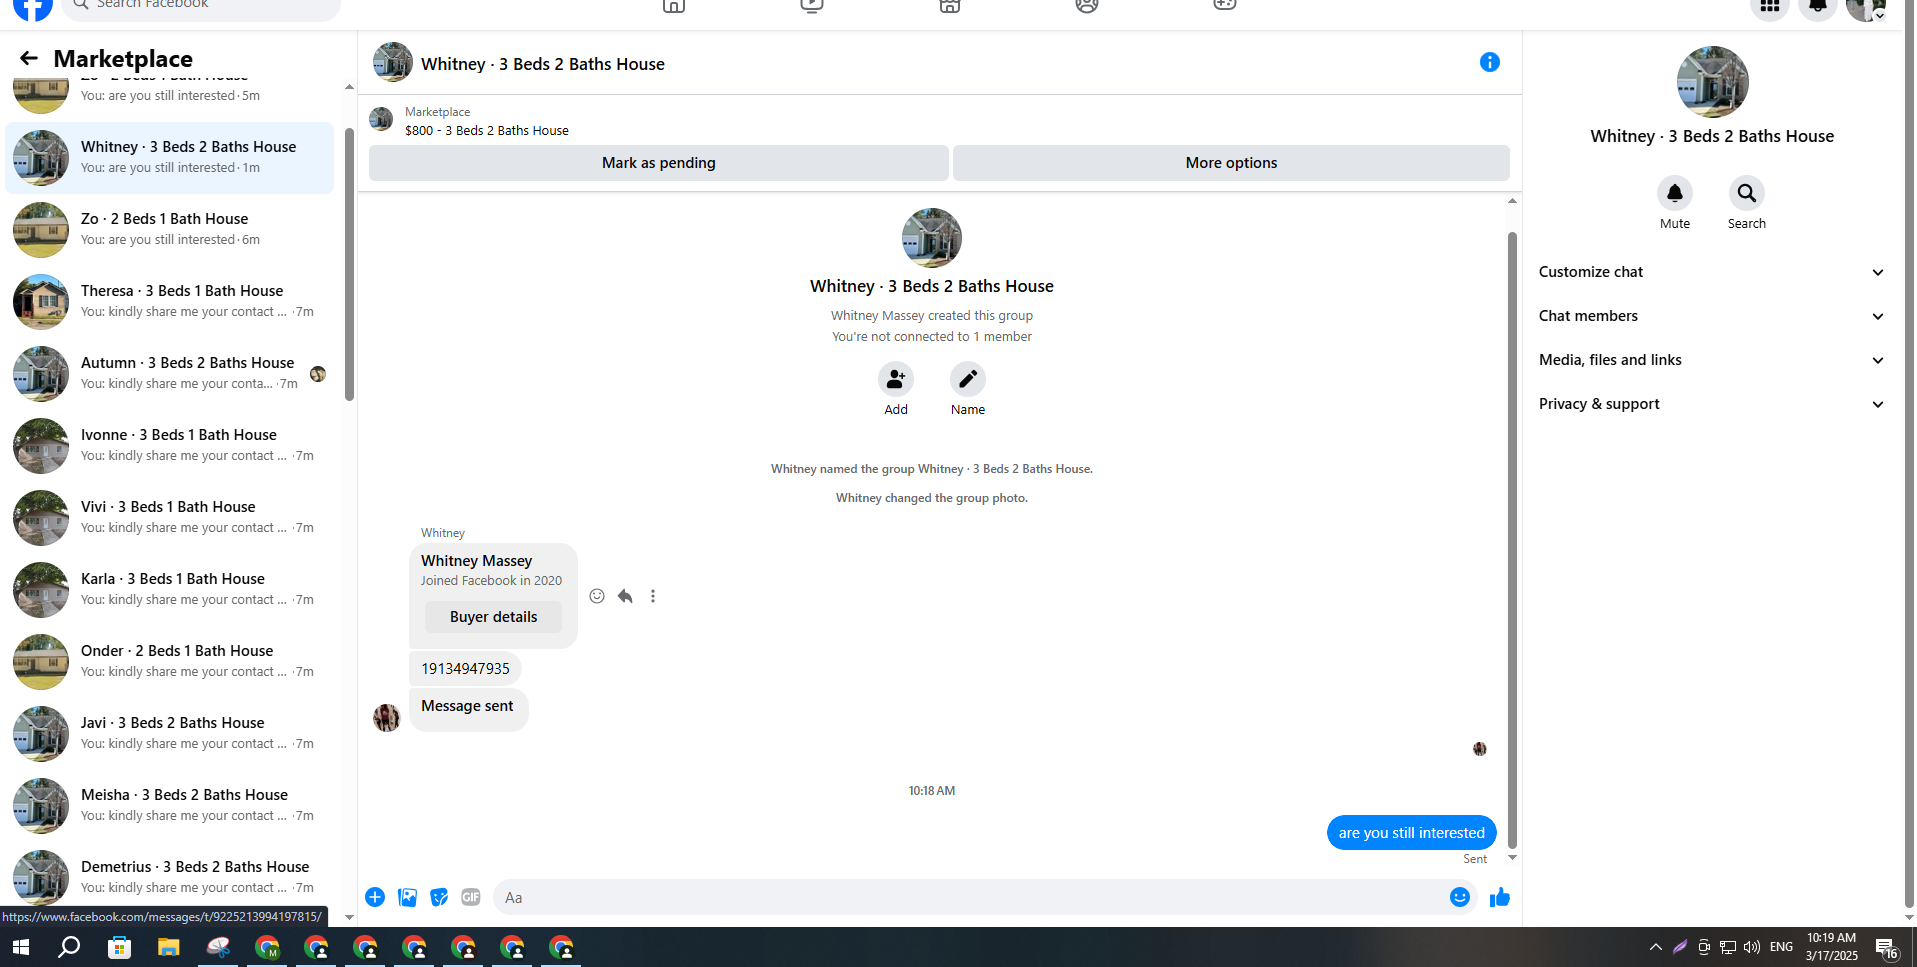View Buyer details for Whitney Massey

(493, 617)
